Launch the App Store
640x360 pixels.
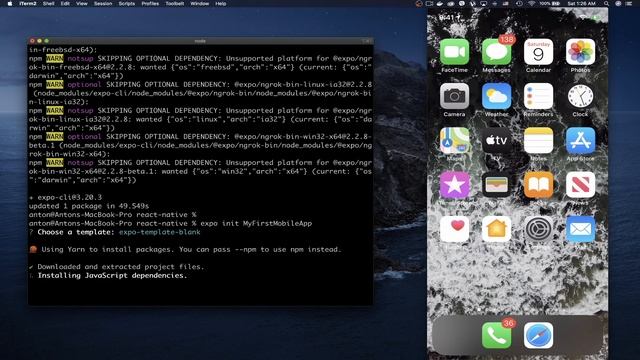pos(580,141)
